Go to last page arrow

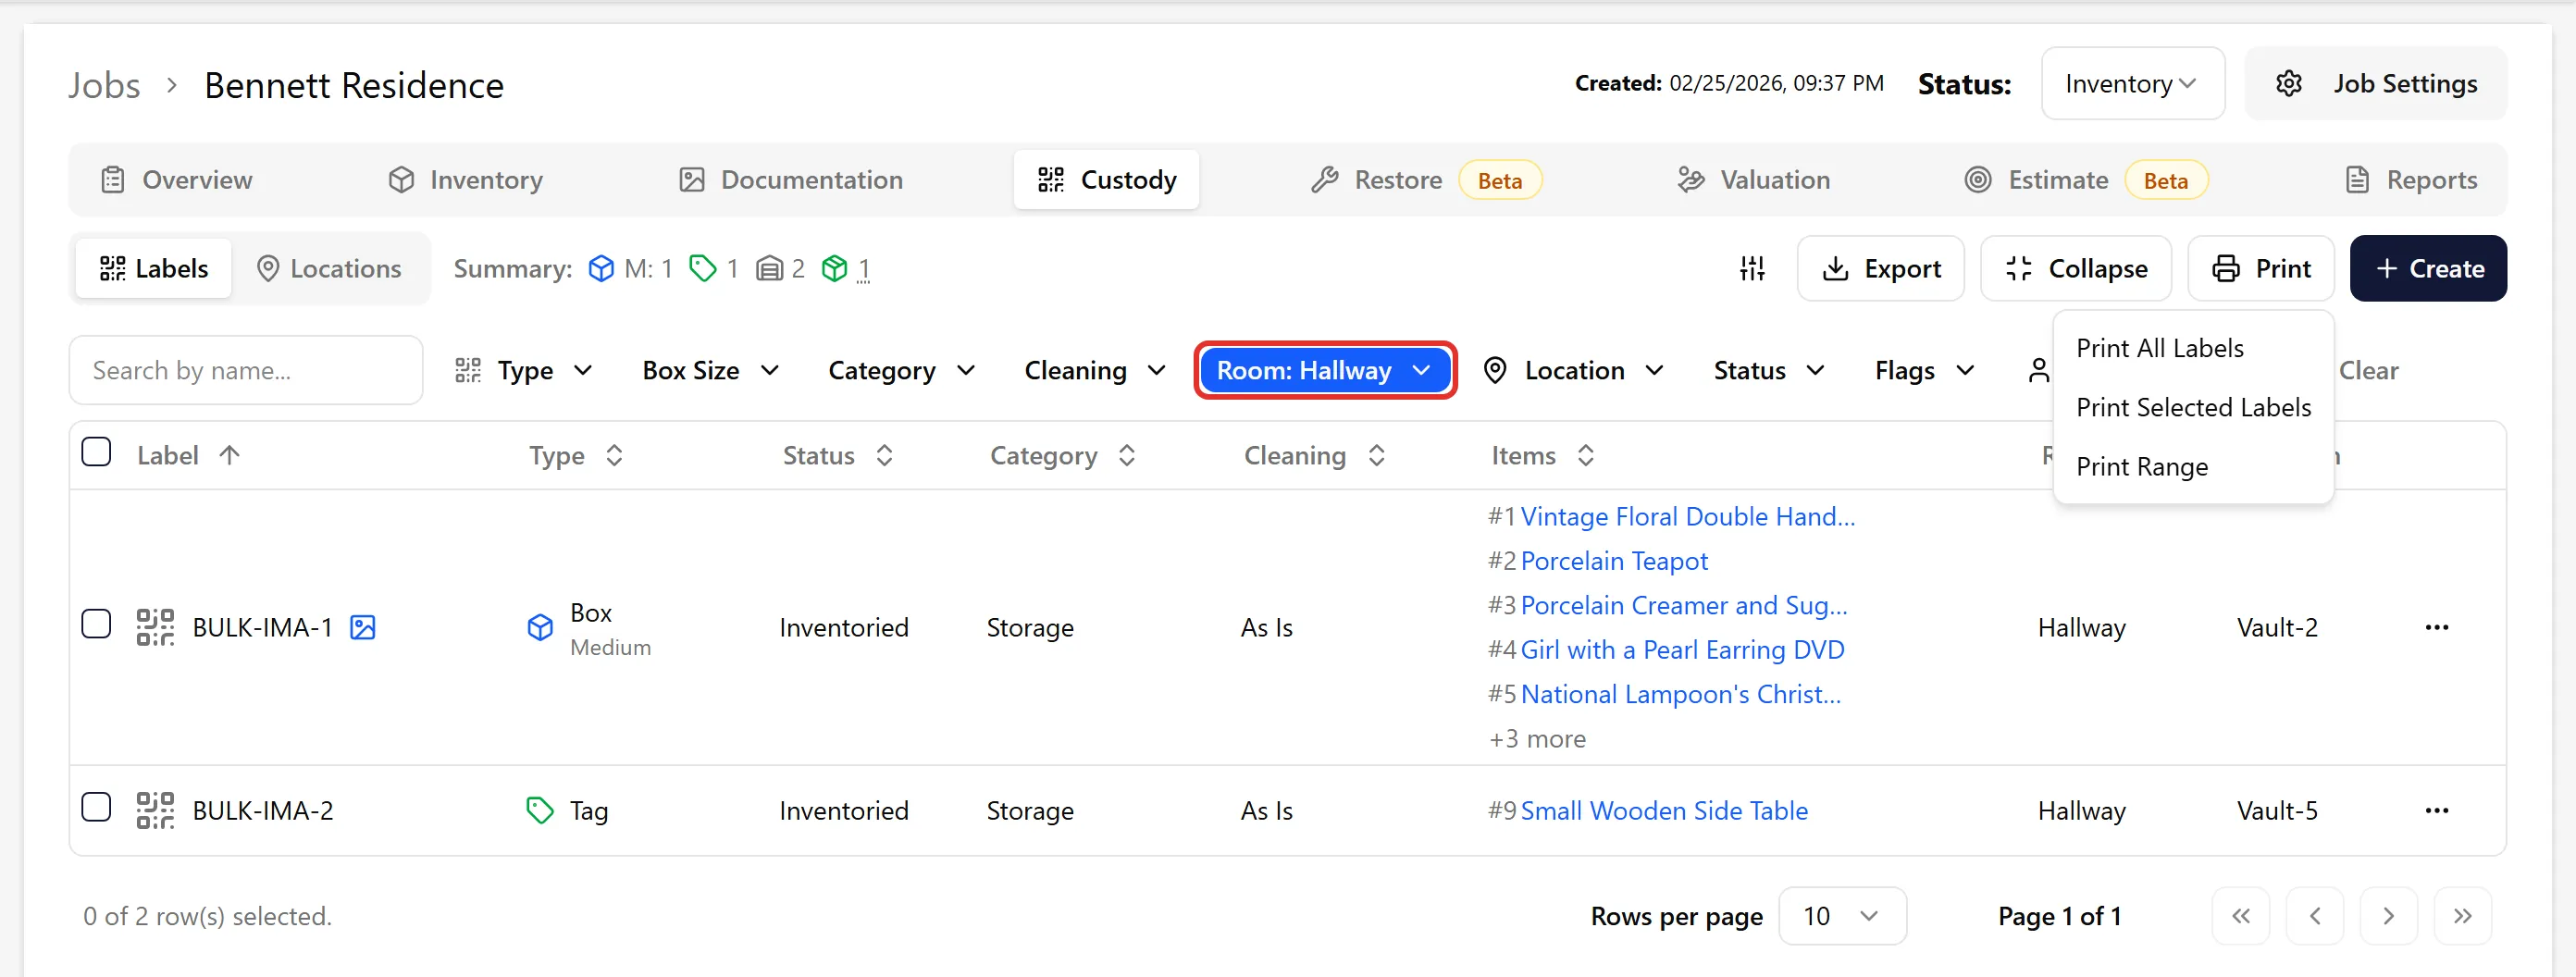click(2462, 916)
